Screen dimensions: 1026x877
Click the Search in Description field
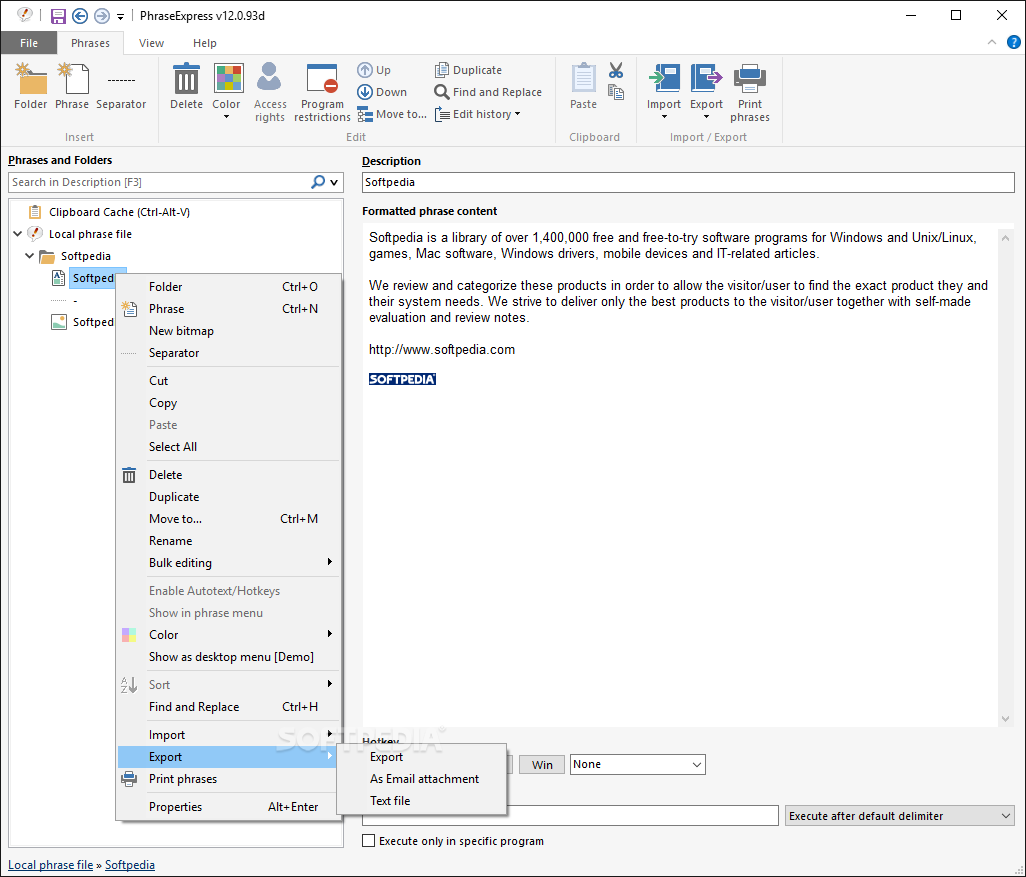[x=159, y=183]
